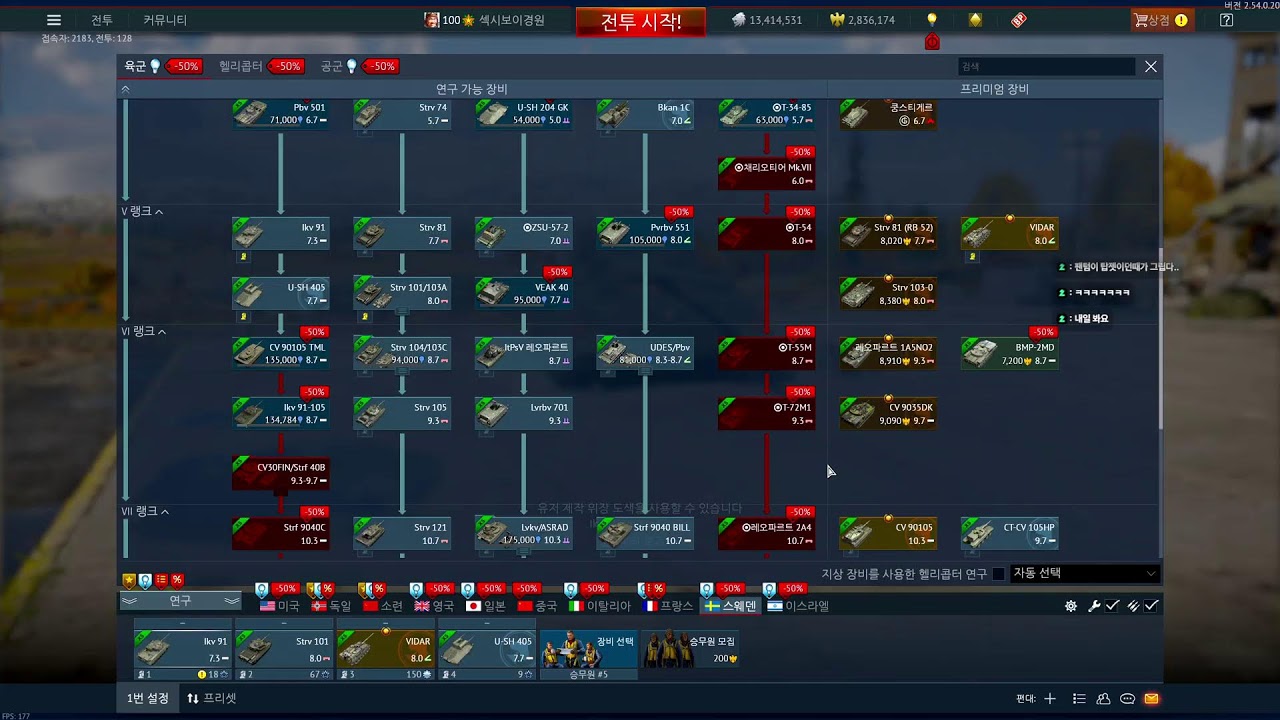Click the research tree vertical scrollbar
The height and width of the screenshot is (720, 1280).
click(1161, 340)
